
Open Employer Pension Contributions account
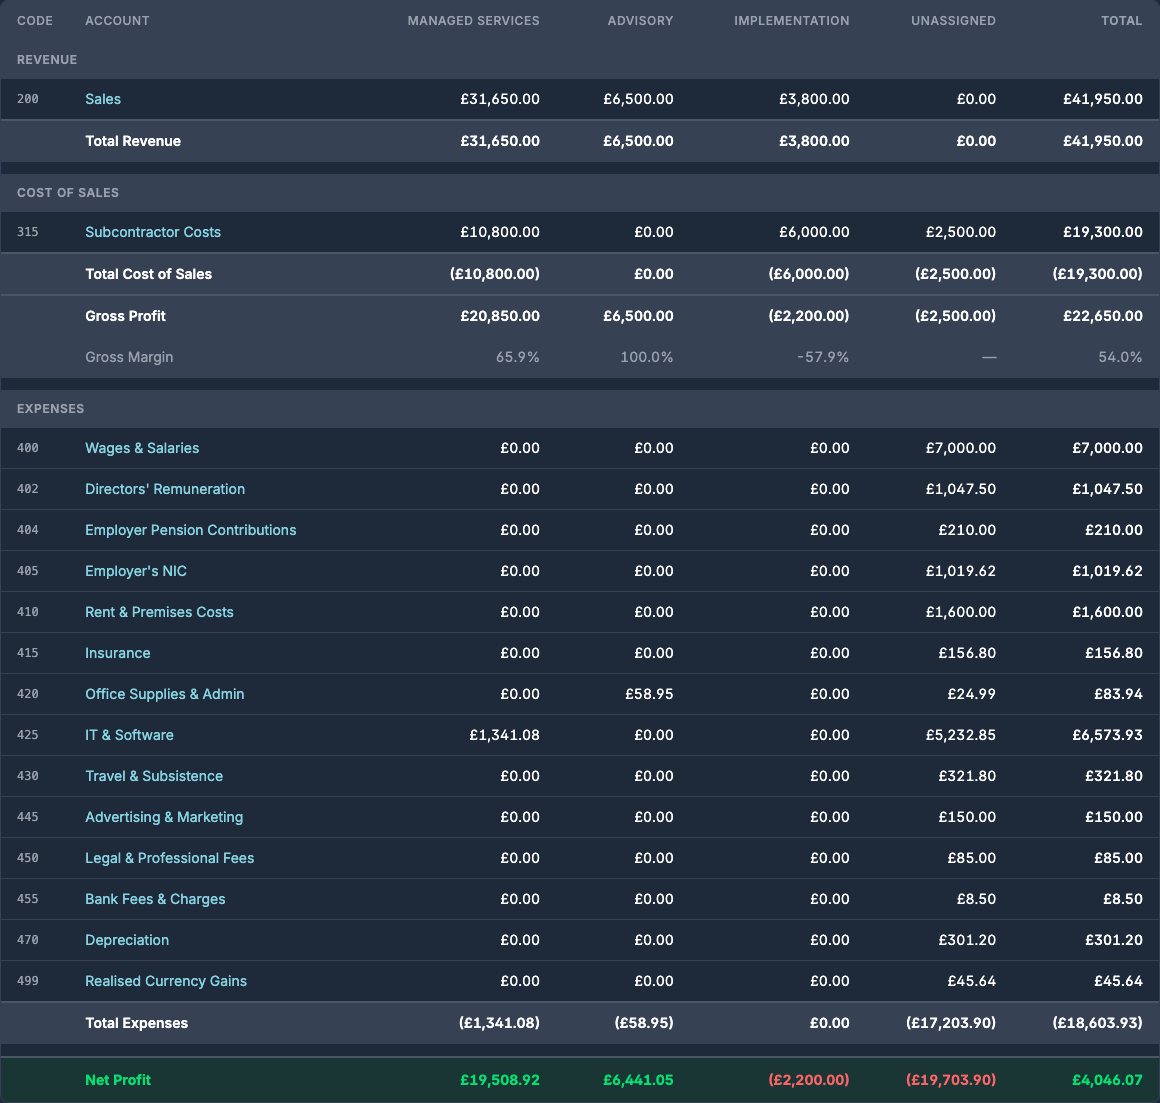(x=191, y=530)
